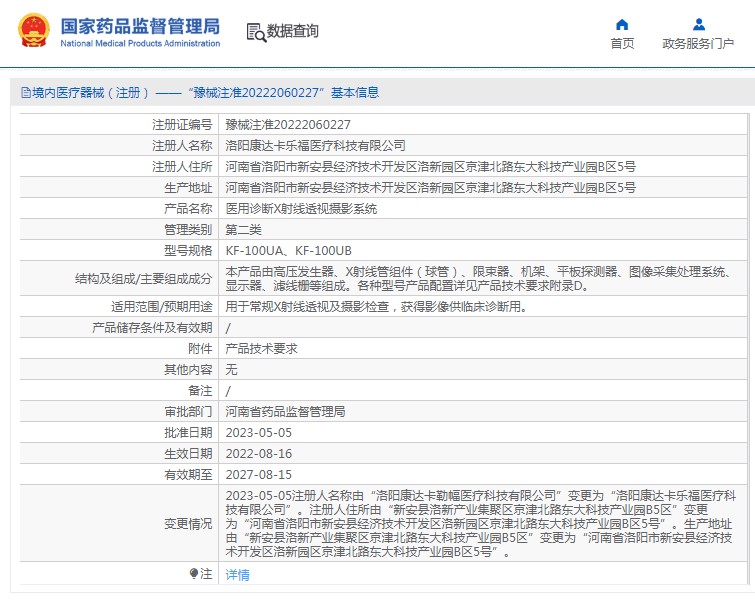Click approval date 2023-05-05
The height and width of the screenshot is (606, 755).
tap(259, 433)
